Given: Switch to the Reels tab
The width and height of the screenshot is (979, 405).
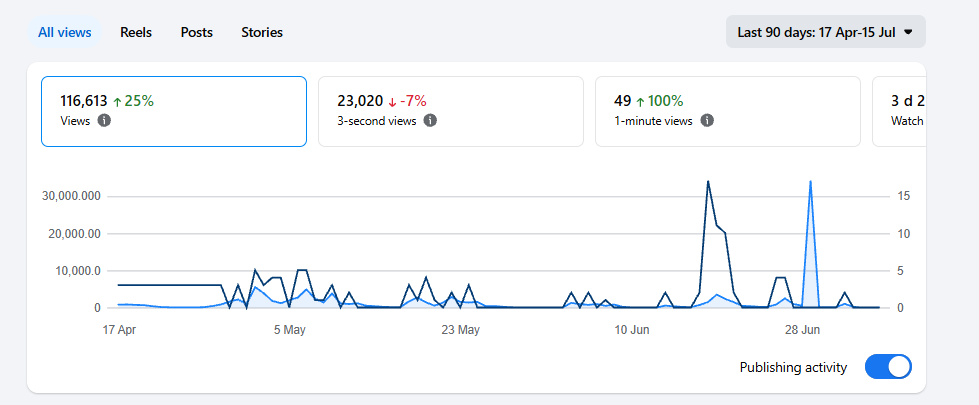Looking at the screenshot, I should coord(136,32).
